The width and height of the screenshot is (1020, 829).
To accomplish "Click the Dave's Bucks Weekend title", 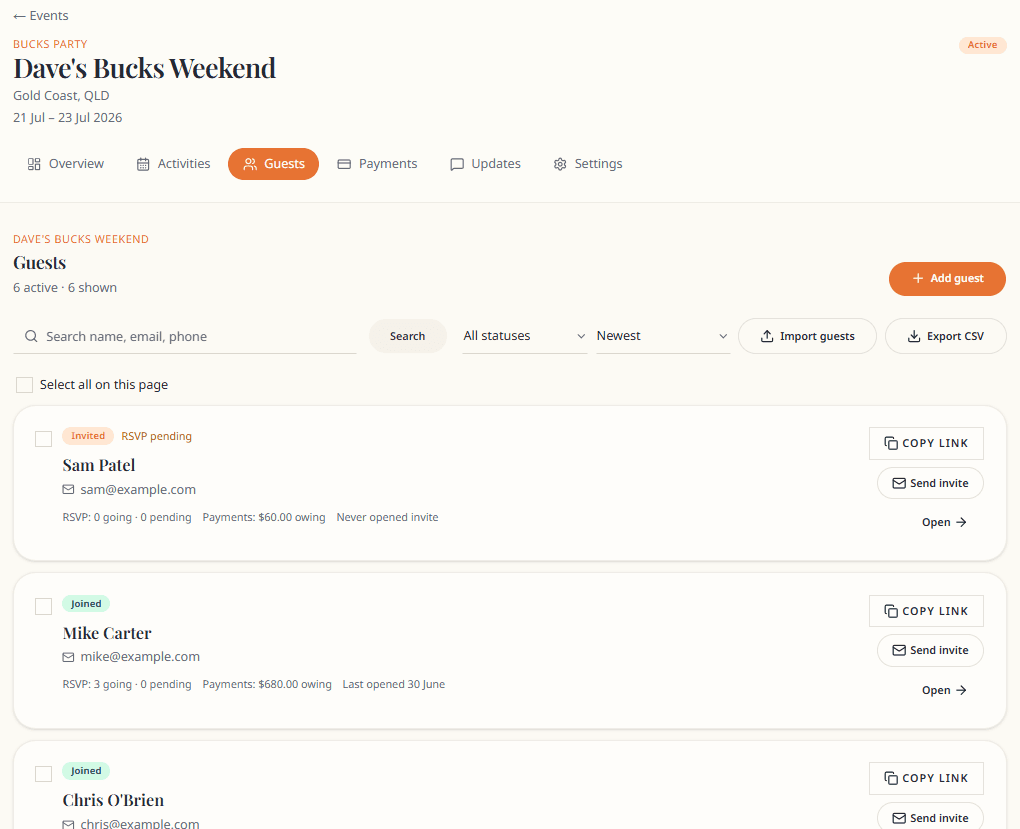I will pyautogui.click(x=144, y=68).
